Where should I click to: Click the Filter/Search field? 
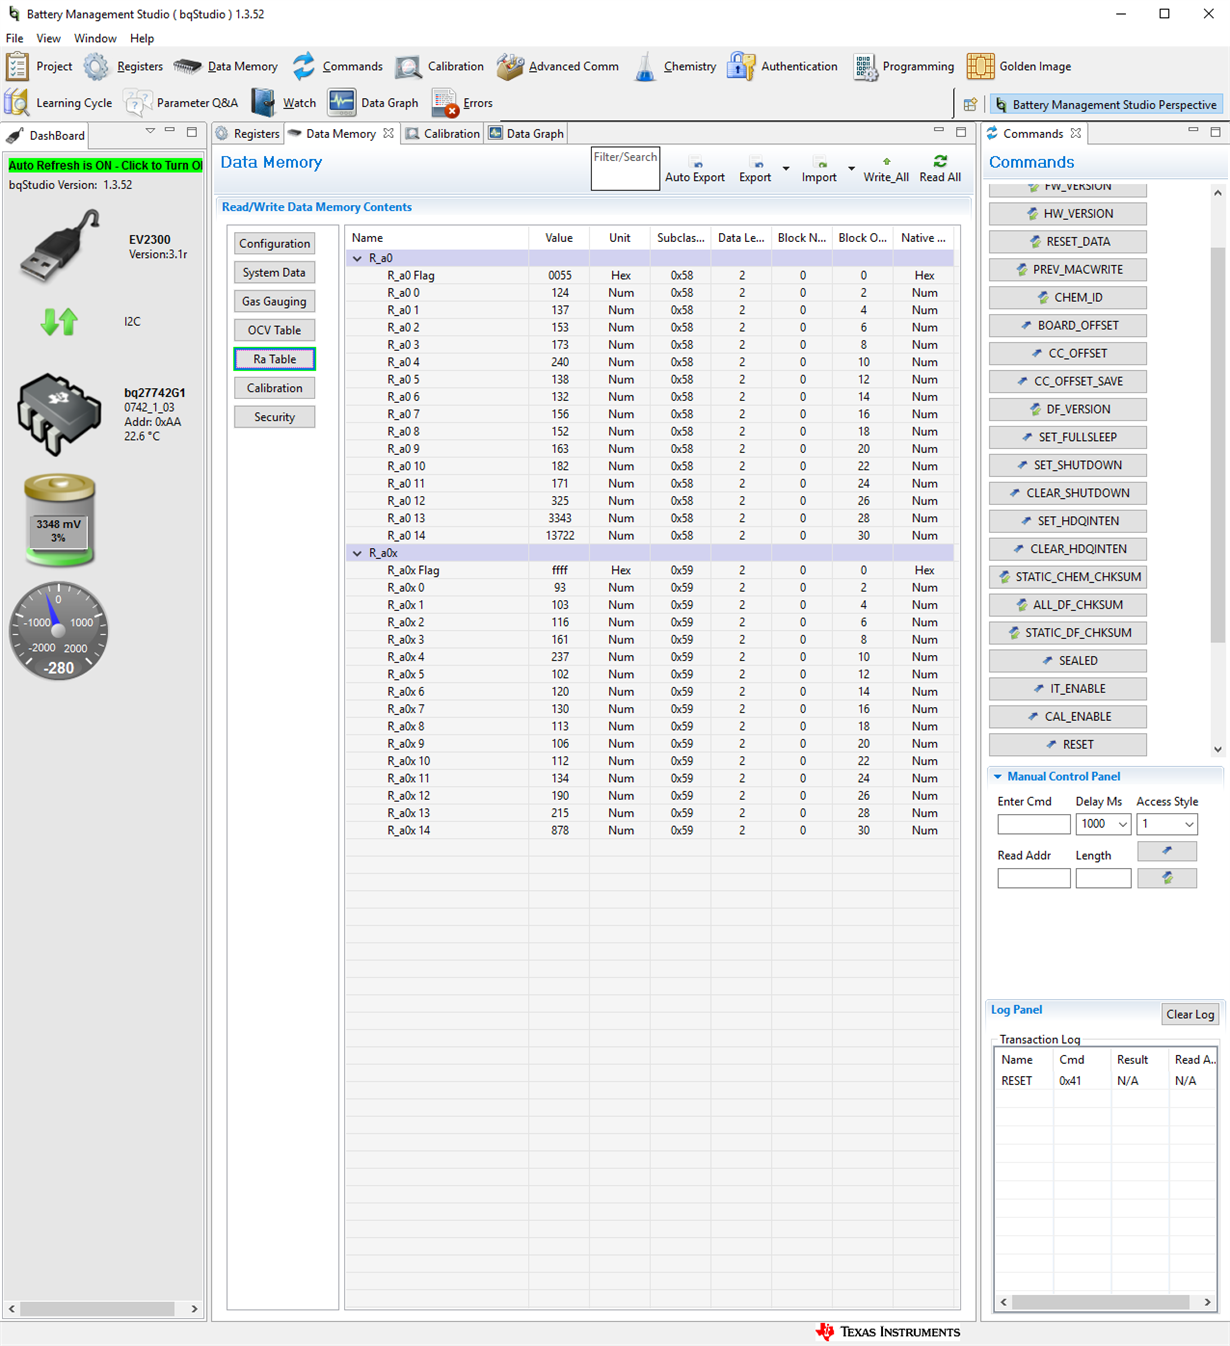tap(625, 169)
